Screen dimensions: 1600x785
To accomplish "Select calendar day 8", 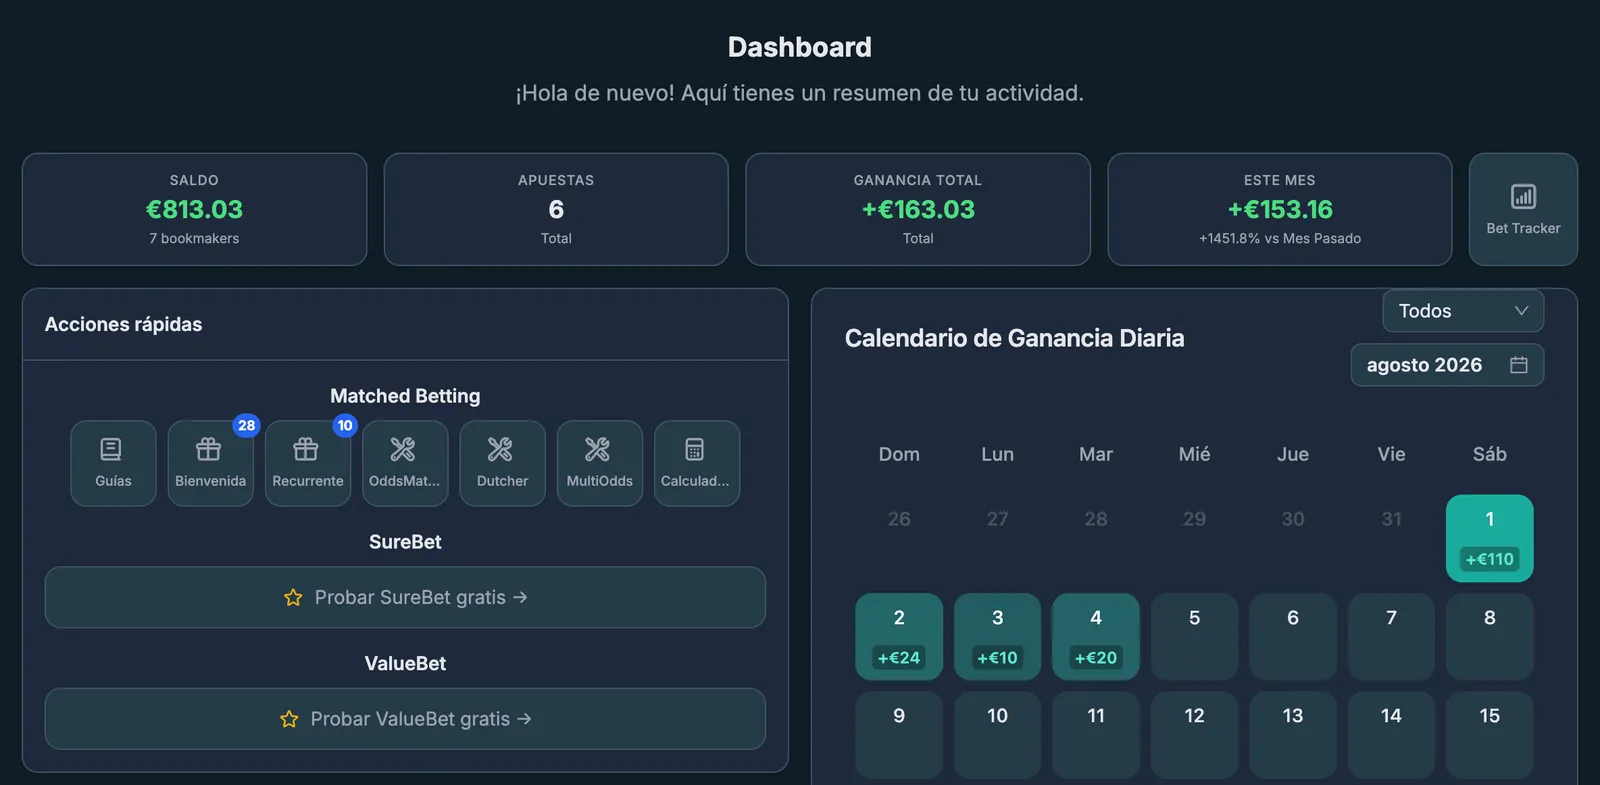I will click(1489, 636).
